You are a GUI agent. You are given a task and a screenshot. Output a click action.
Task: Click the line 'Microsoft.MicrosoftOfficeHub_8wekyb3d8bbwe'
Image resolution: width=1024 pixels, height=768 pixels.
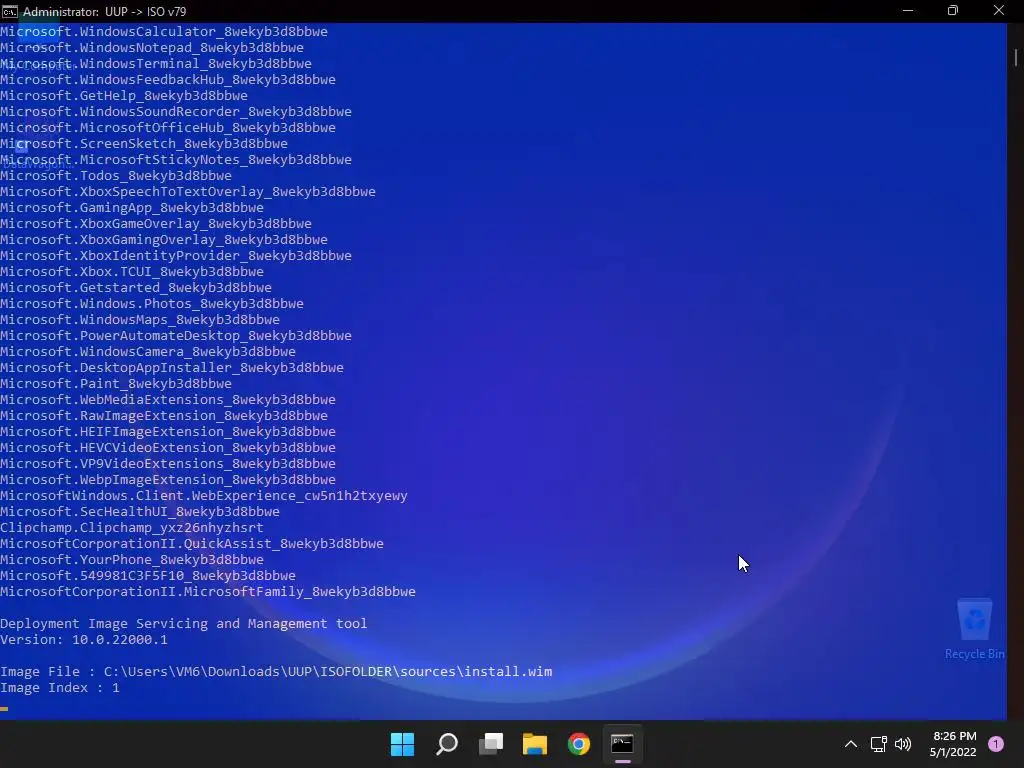click(168, 127)
